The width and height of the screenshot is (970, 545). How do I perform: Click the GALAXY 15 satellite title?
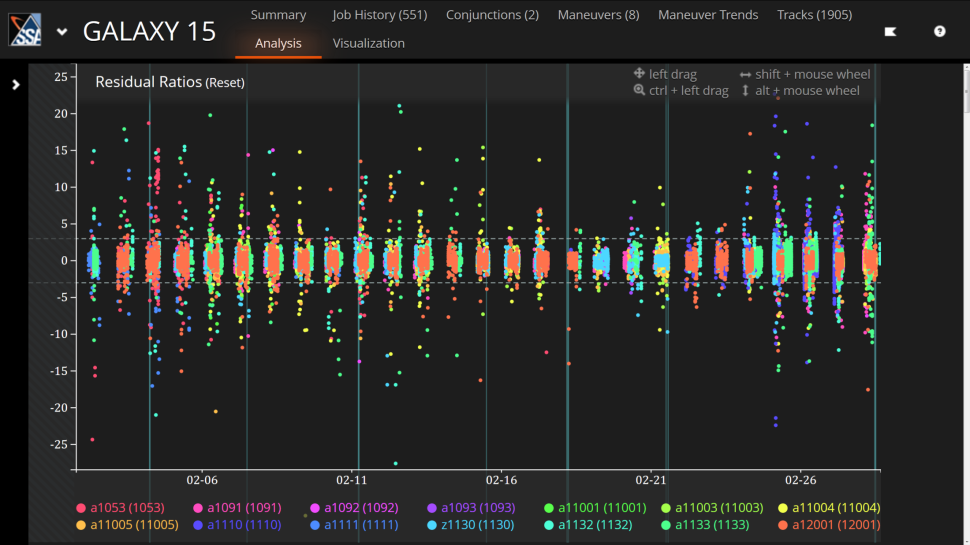[149, 32]
